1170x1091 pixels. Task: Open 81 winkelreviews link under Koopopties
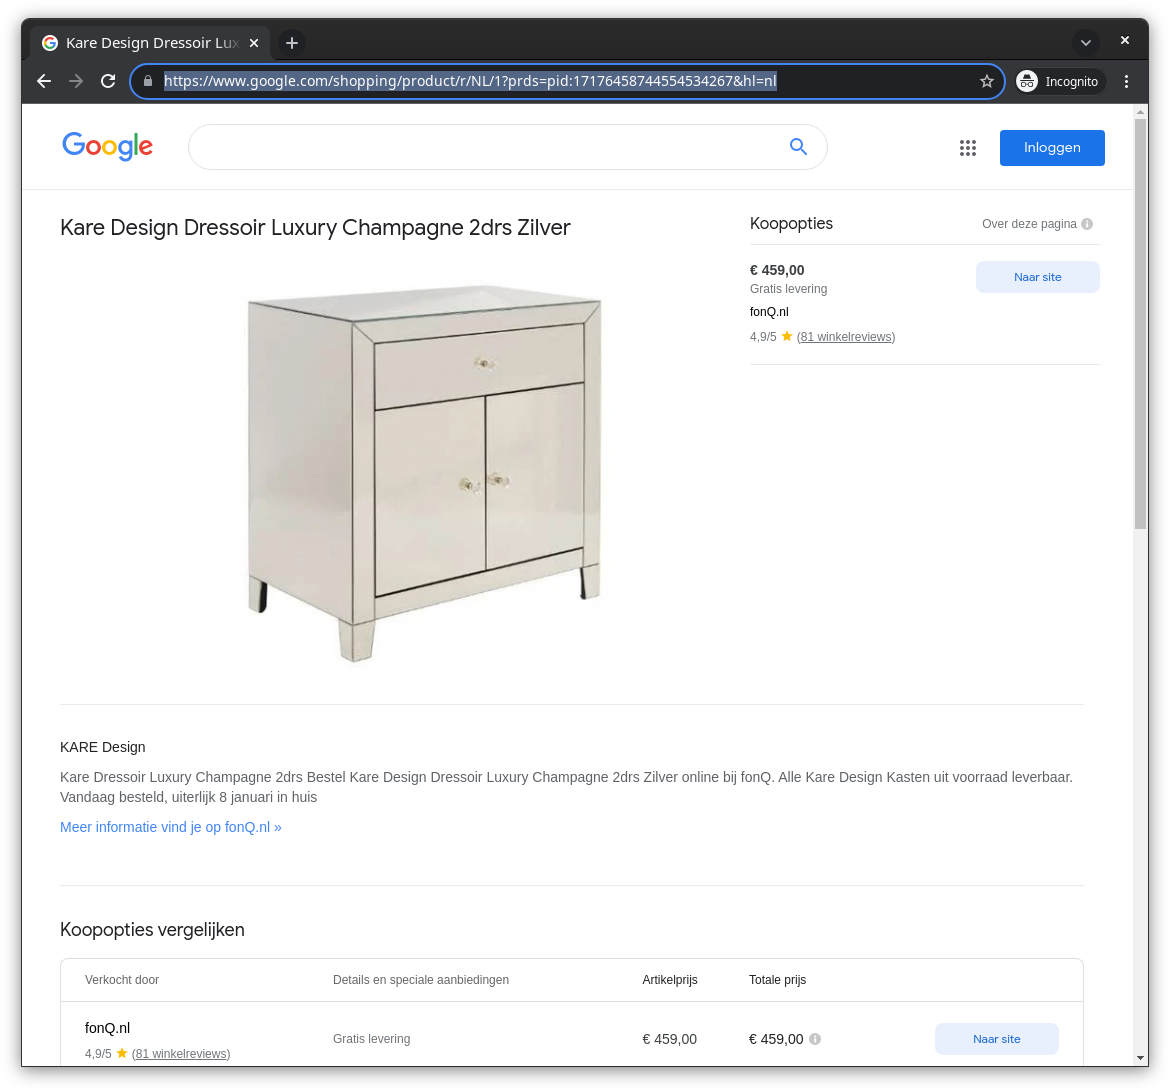(845, 337)
